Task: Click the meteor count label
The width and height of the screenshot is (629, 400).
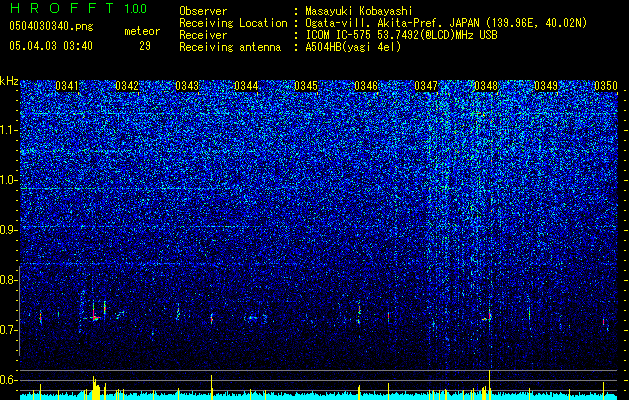Action: tap(142, 31)
